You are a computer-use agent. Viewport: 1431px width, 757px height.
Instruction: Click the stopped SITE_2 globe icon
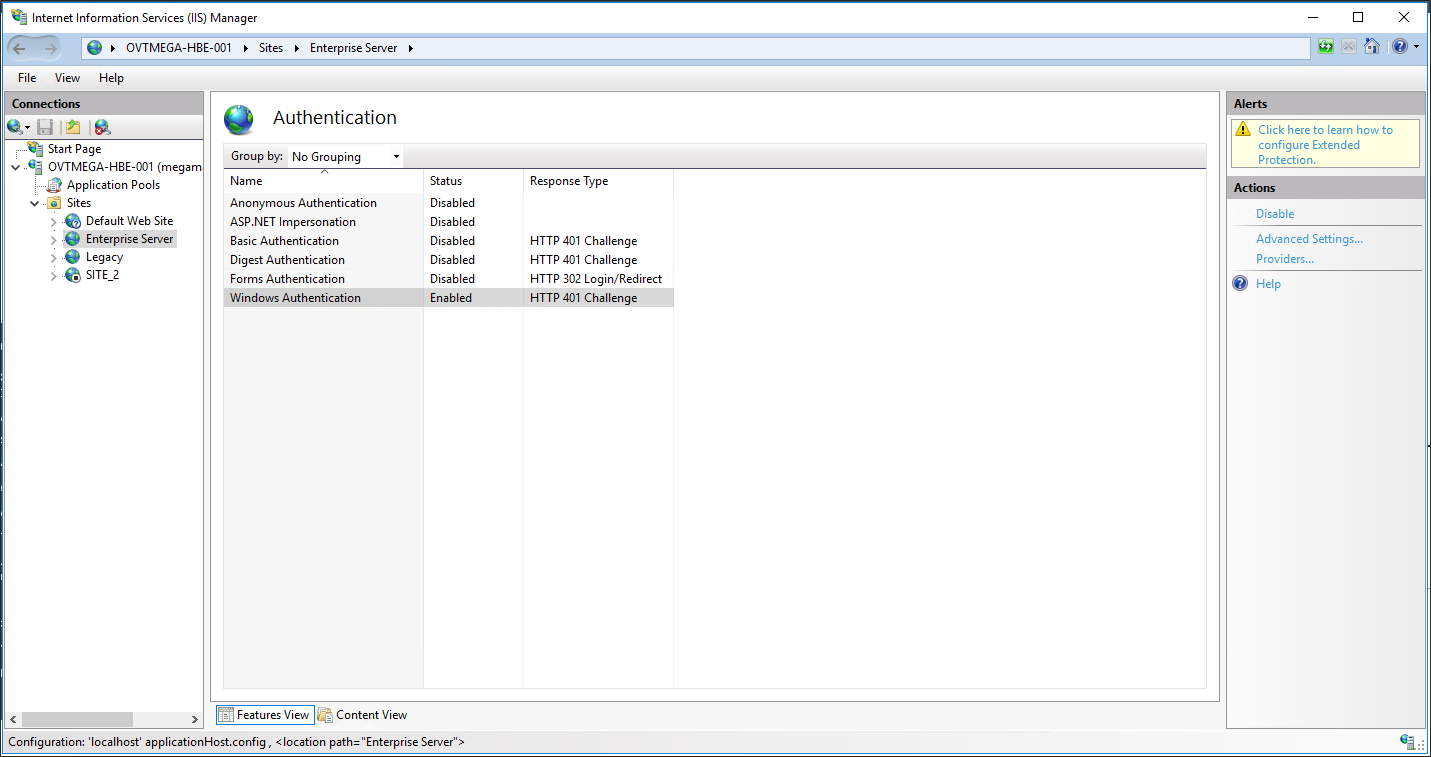73,275
